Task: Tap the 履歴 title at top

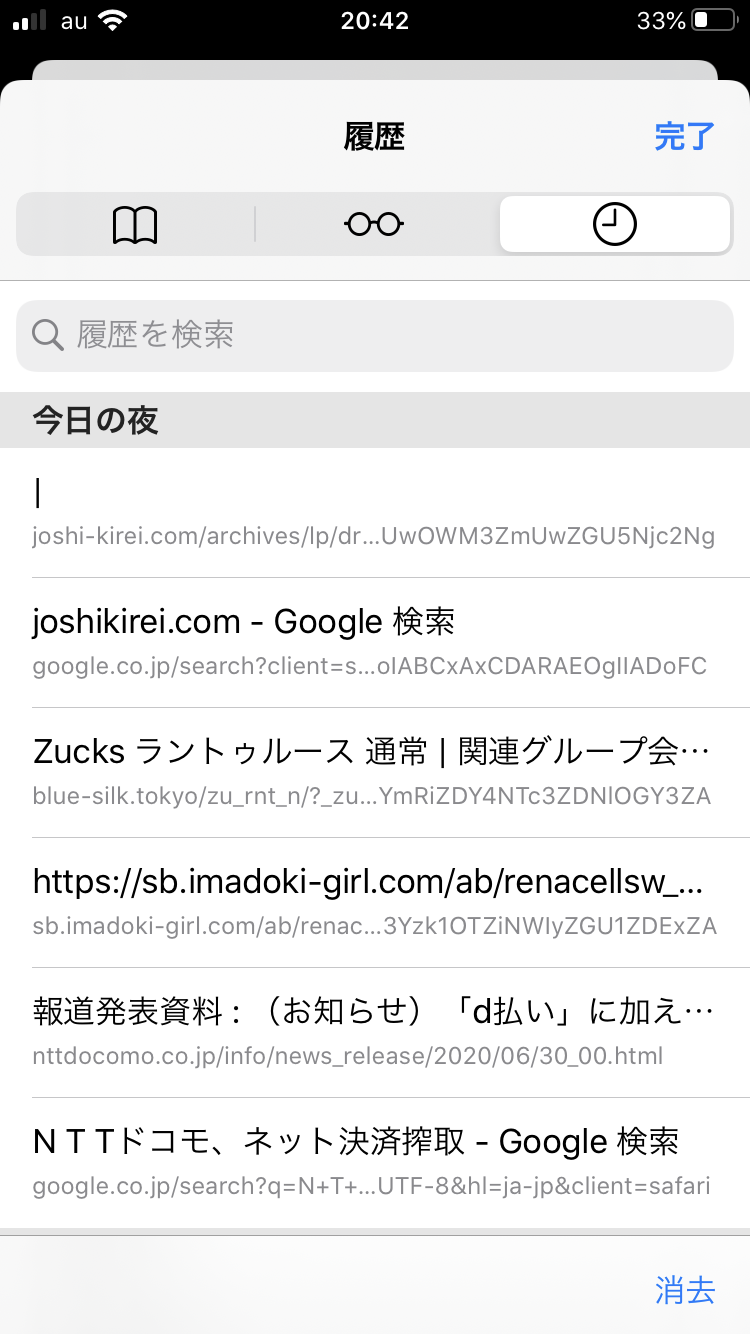Action: pyautogui.click(x=374, y=137)
